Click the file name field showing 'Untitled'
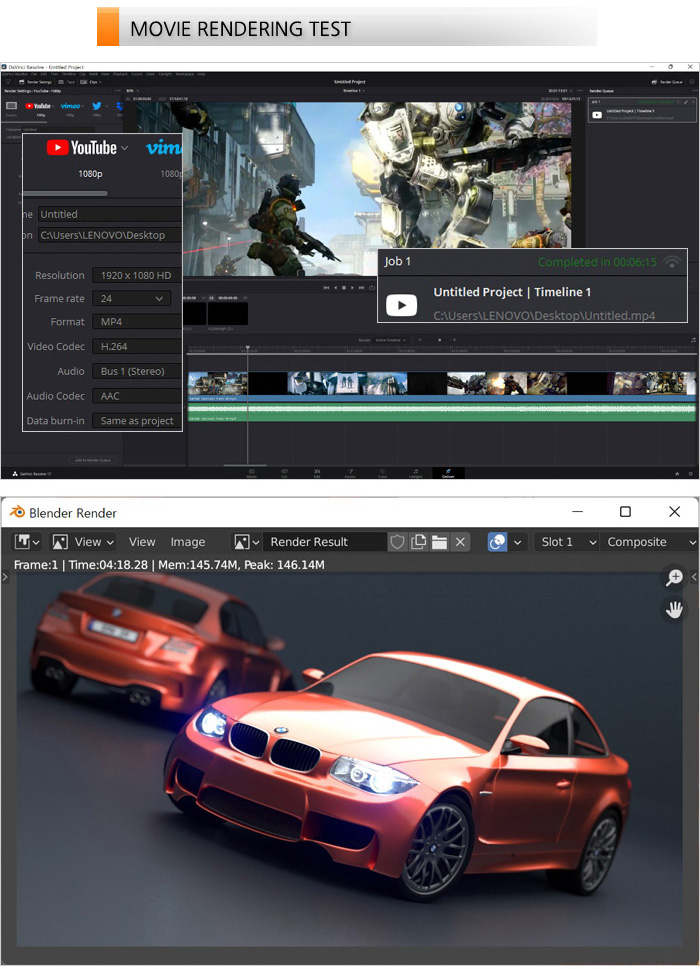This screenshot has height=969, width=700. coord(109,214)
